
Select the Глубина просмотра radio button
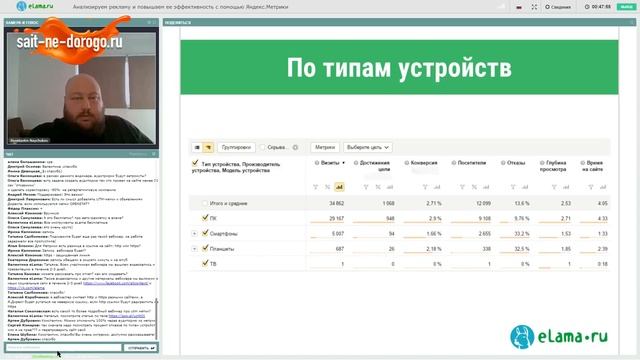[x=542, y=163]
